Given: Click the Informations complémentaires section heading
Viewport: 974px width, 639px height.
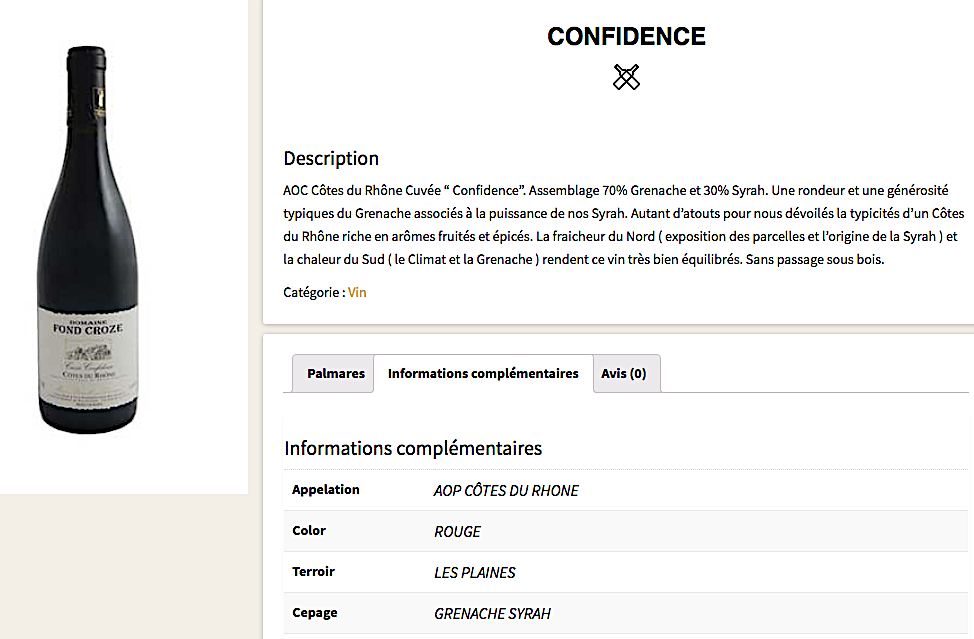Looking at the screenshot, I should tap(413, 448).
